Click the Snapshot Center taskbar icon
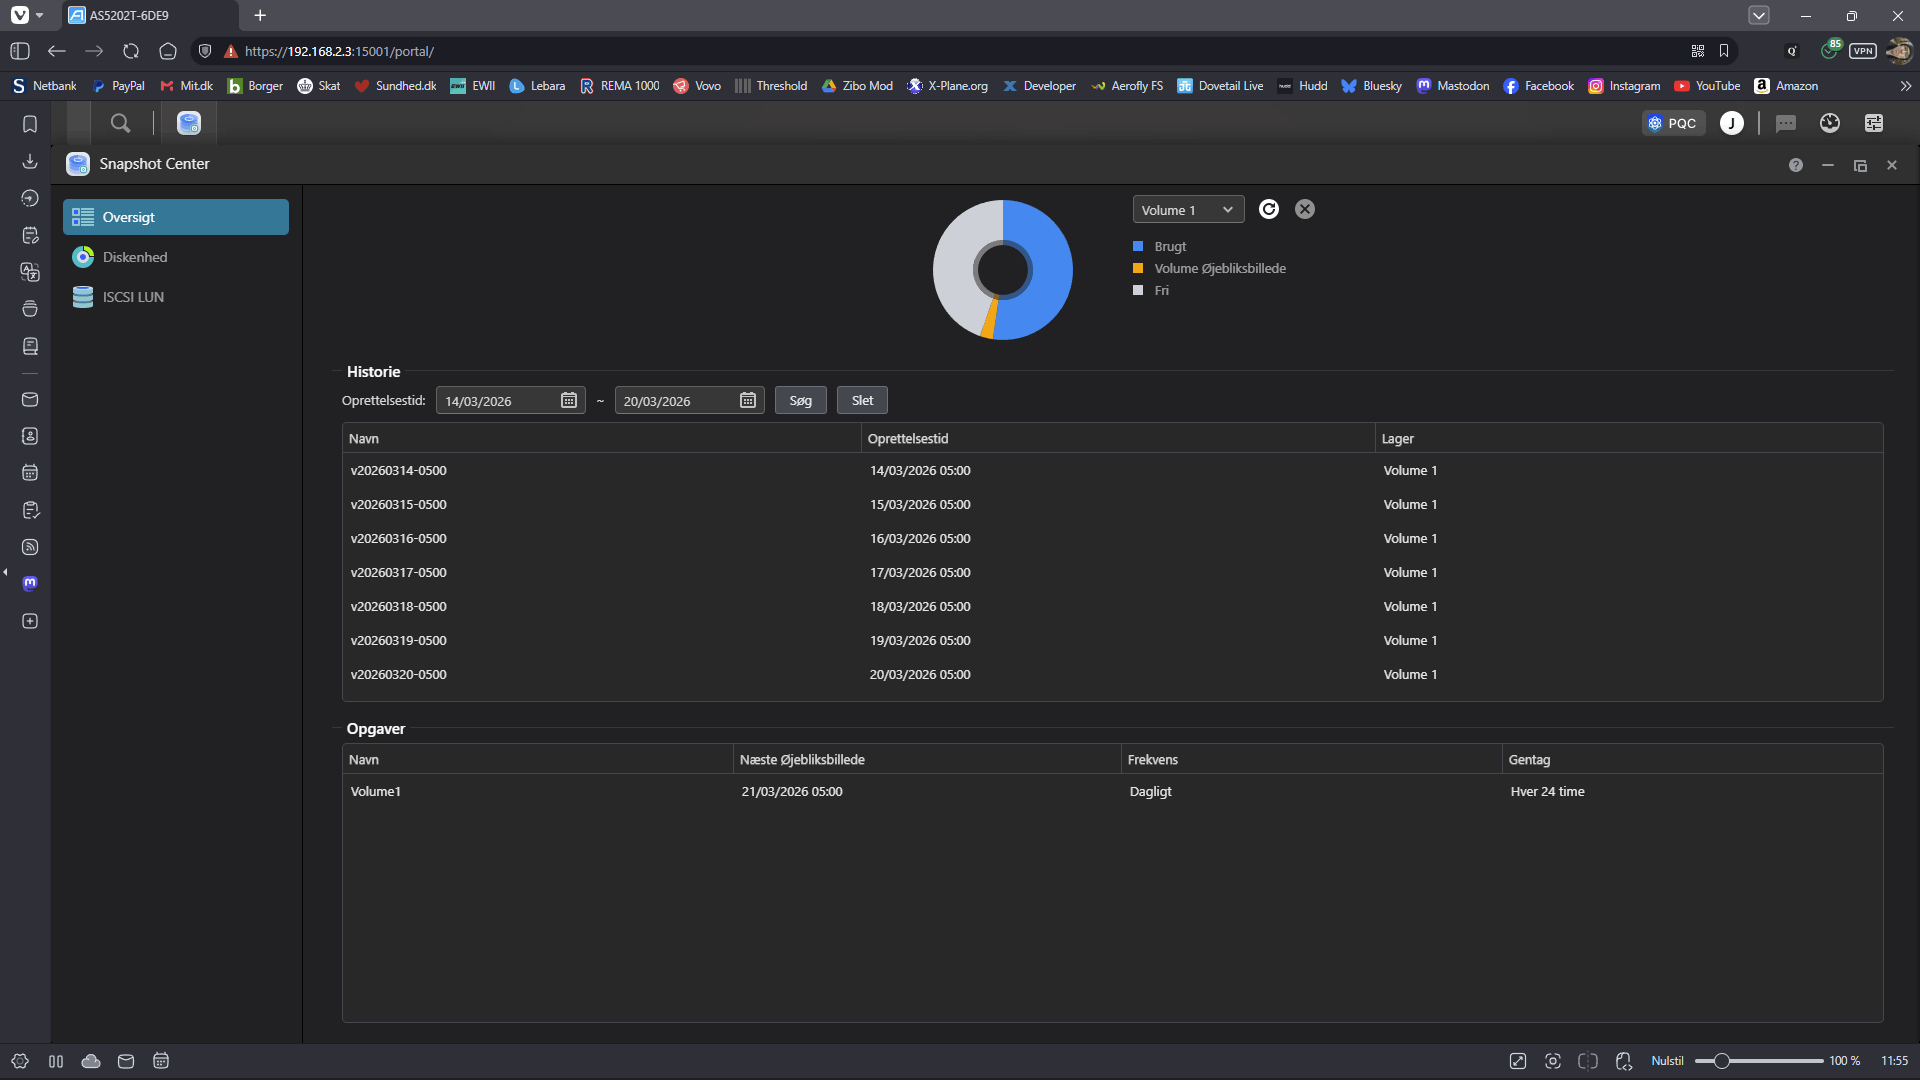The image size is (1920, 1080). click(189, 123)
